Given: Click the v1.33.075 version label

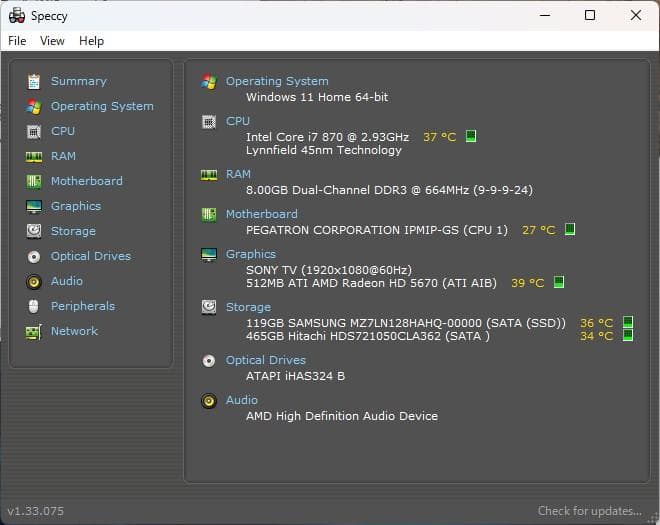Looking at the screenshot, I should tap(36, 511).
